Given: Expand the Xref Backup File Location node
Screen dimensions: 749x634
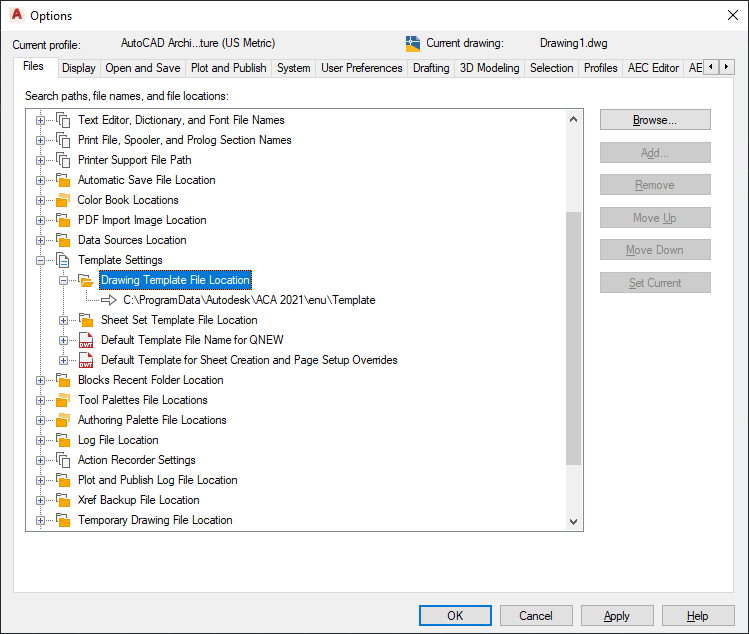Looking at the screenshot, I should 41,501.
